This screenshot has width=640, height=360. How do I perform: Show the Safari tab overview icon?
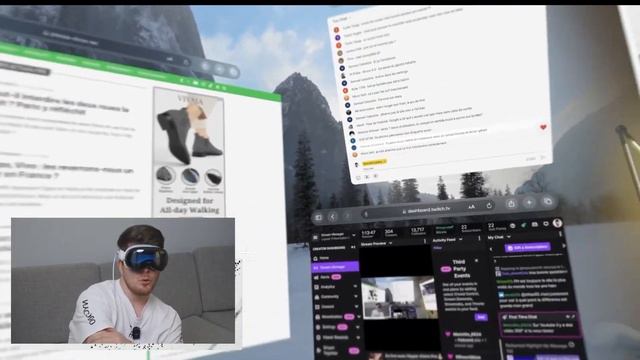click(x=548, y=201)
